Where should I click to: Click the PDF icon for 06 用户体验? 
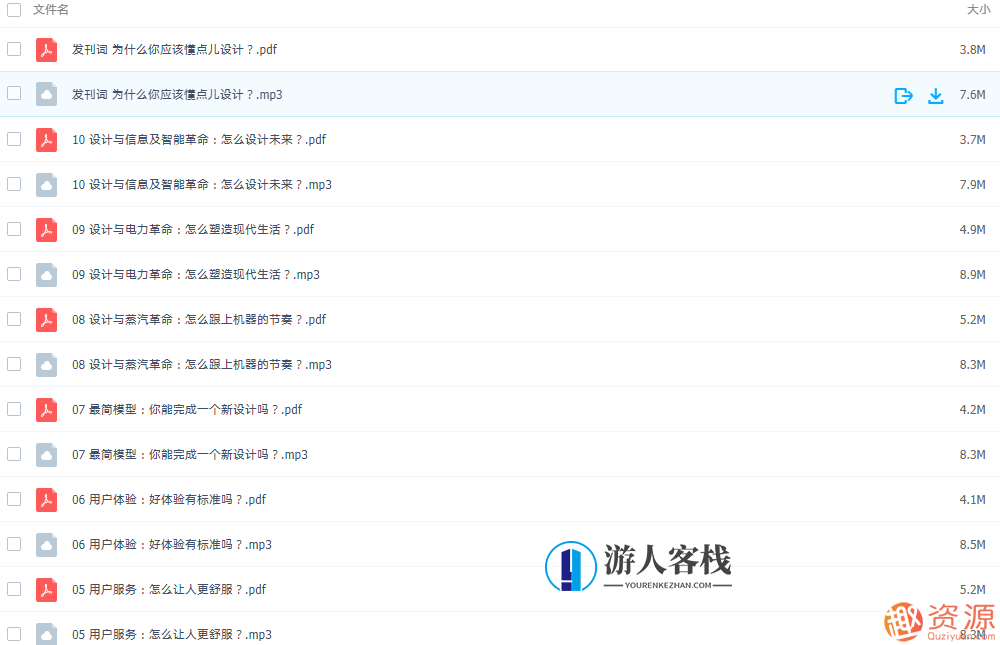[46, 499]
